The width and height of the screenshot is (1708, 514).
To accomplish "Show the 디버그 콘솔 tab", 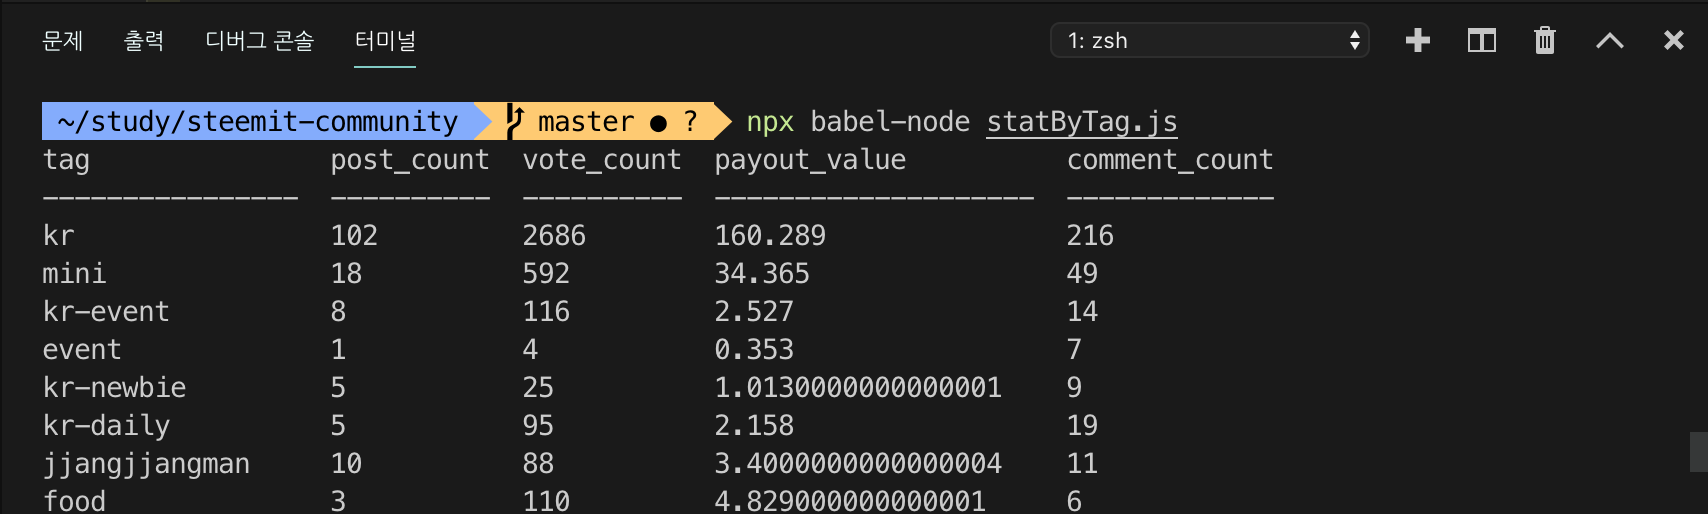I will coord(260,41).
